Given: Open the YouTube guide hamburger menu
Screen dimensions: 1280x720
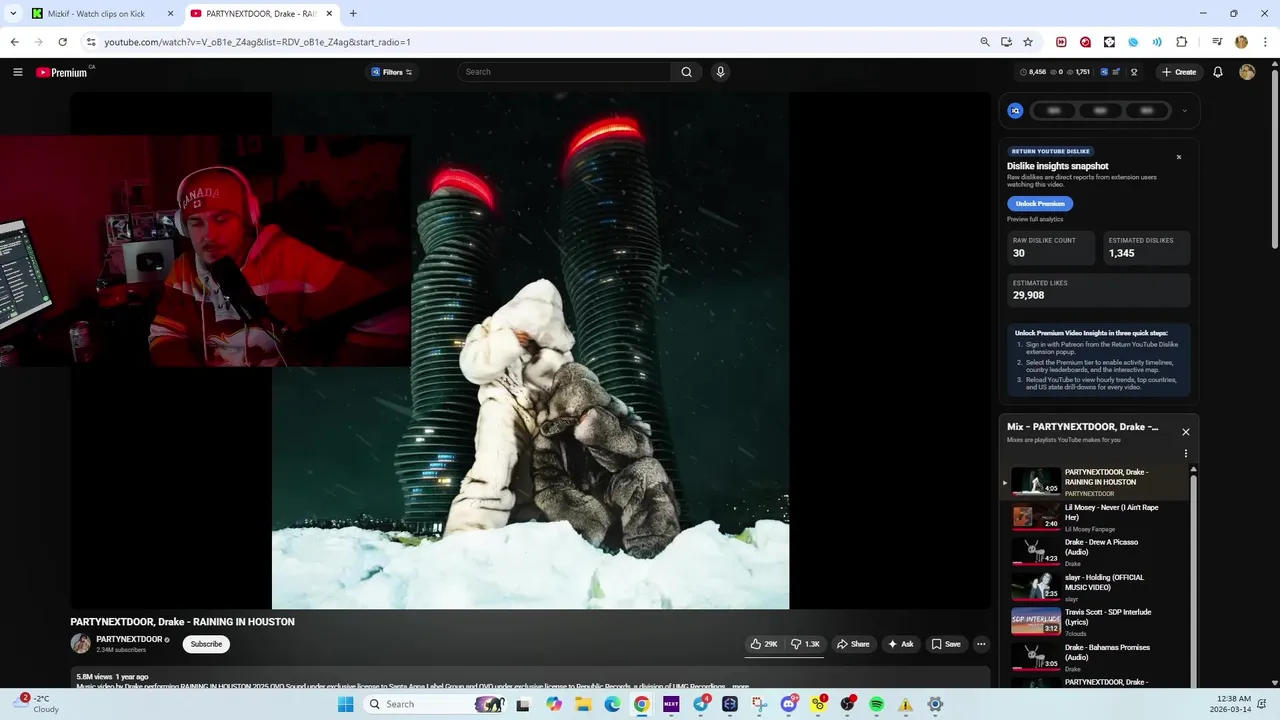Looking at the screenshot, I should (17, 72).
